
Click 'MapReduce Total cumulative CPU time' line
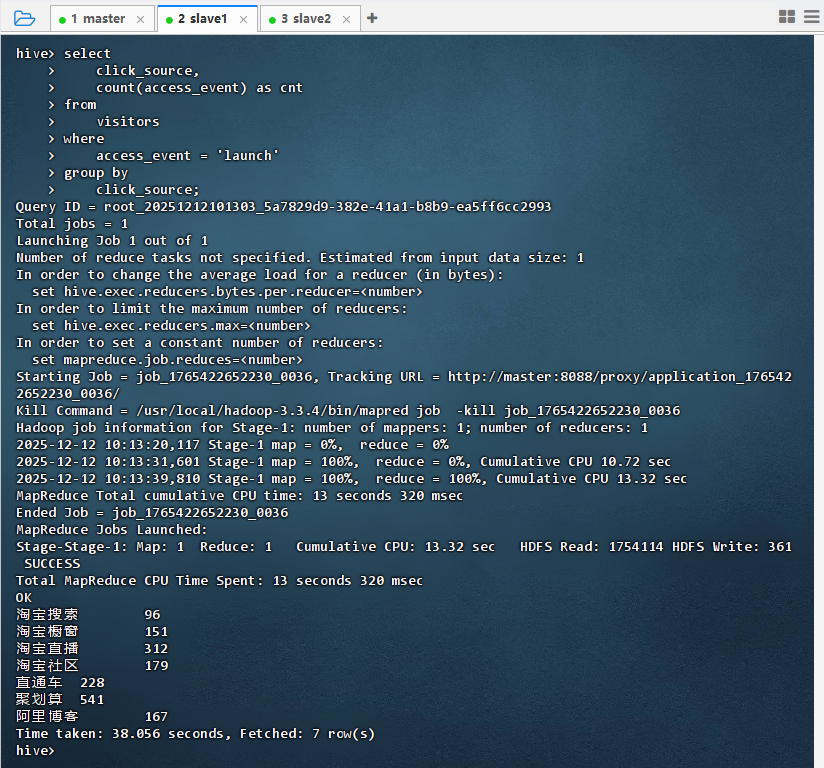click(x=240, y=496)
